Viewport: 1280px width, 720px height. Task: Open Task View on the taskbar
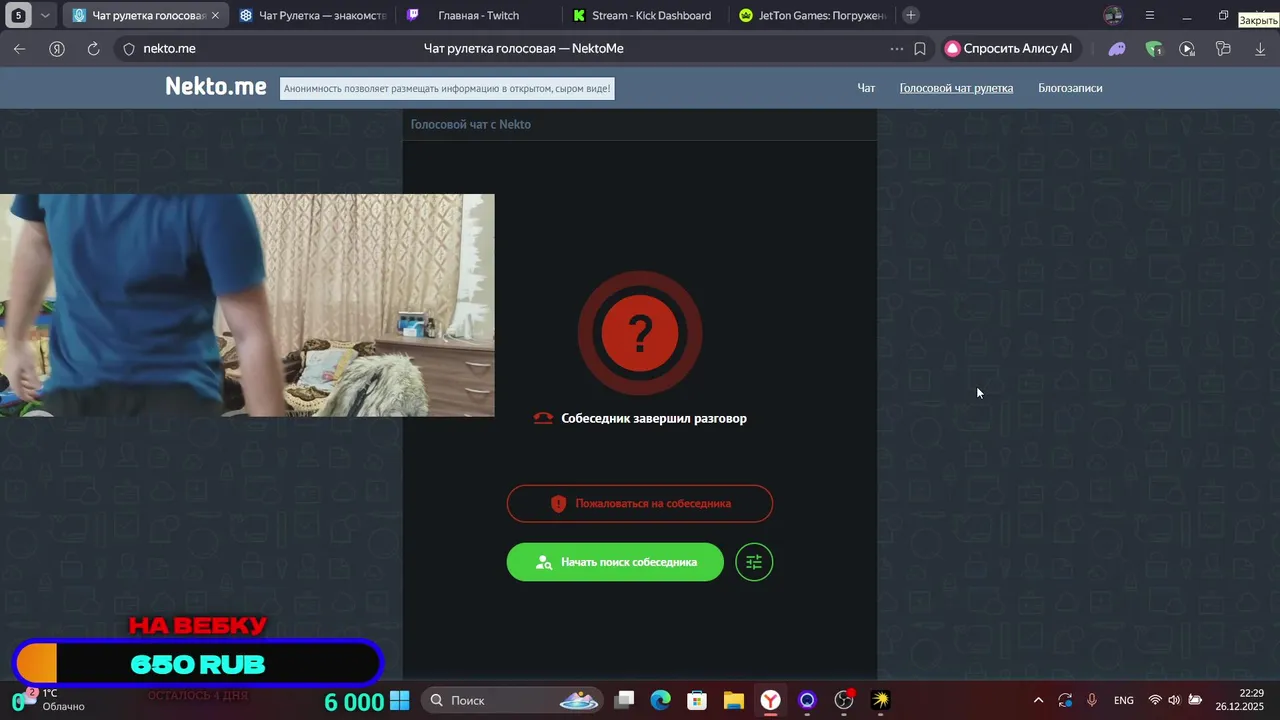click(624, 700)
